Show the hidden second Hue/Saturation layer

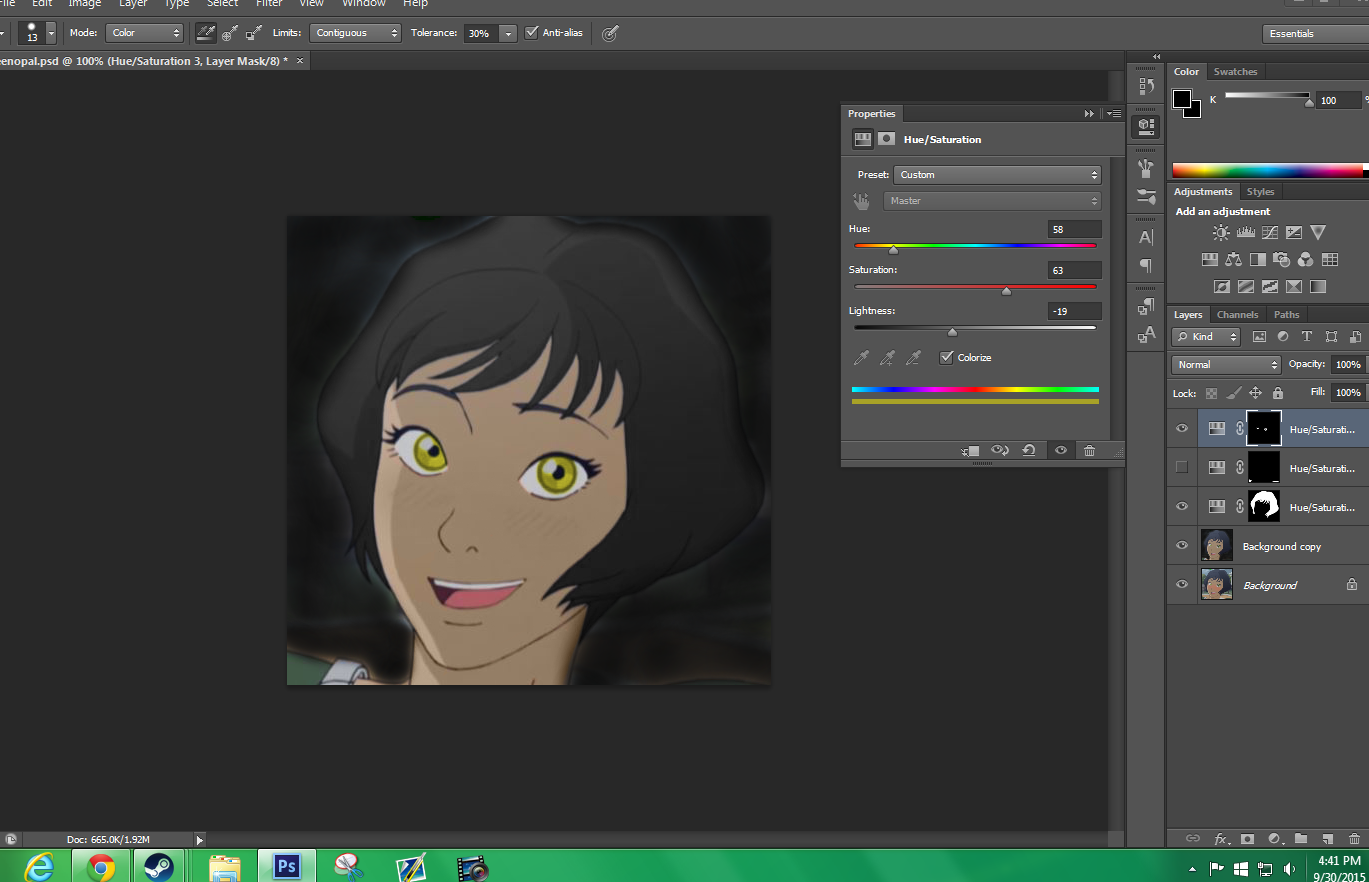click(1182, 467)
